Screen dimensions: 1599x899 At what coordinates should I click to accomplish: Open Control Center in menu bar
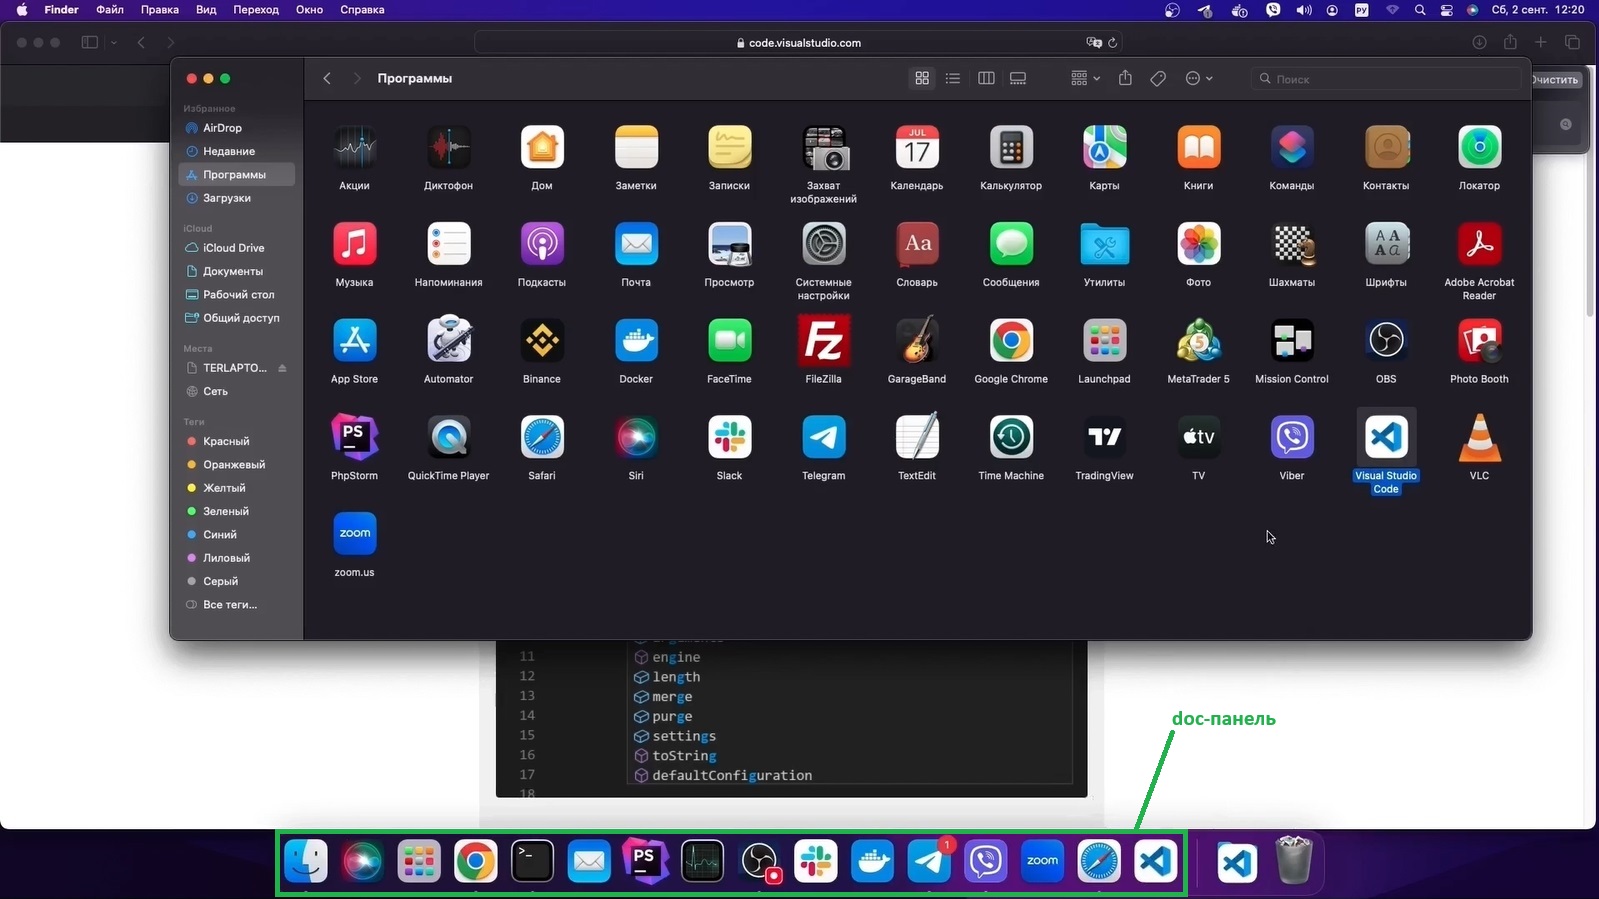click(x=1446, y=10)
